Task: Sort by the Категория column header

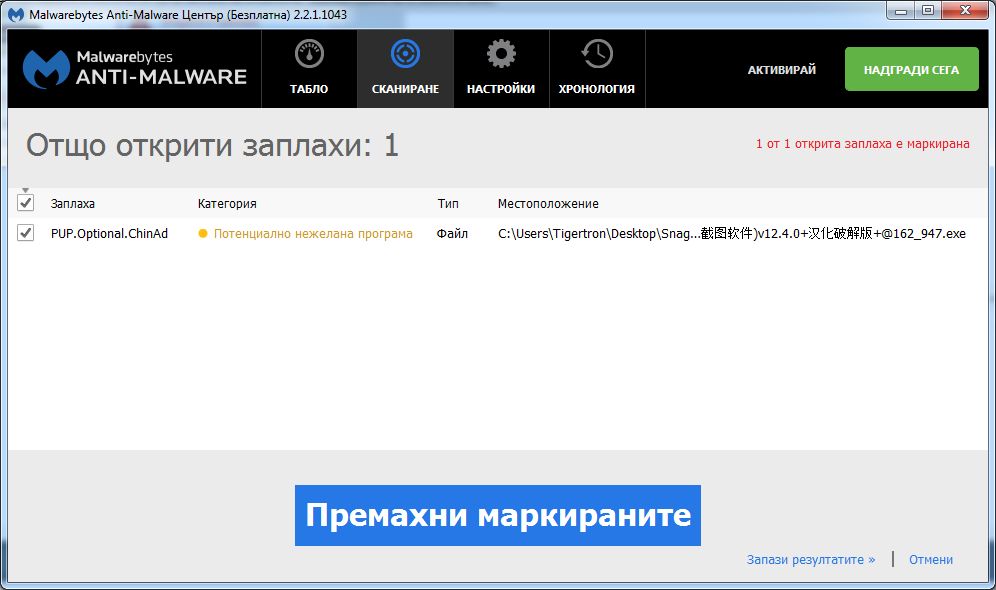Action: coord(227,204)
